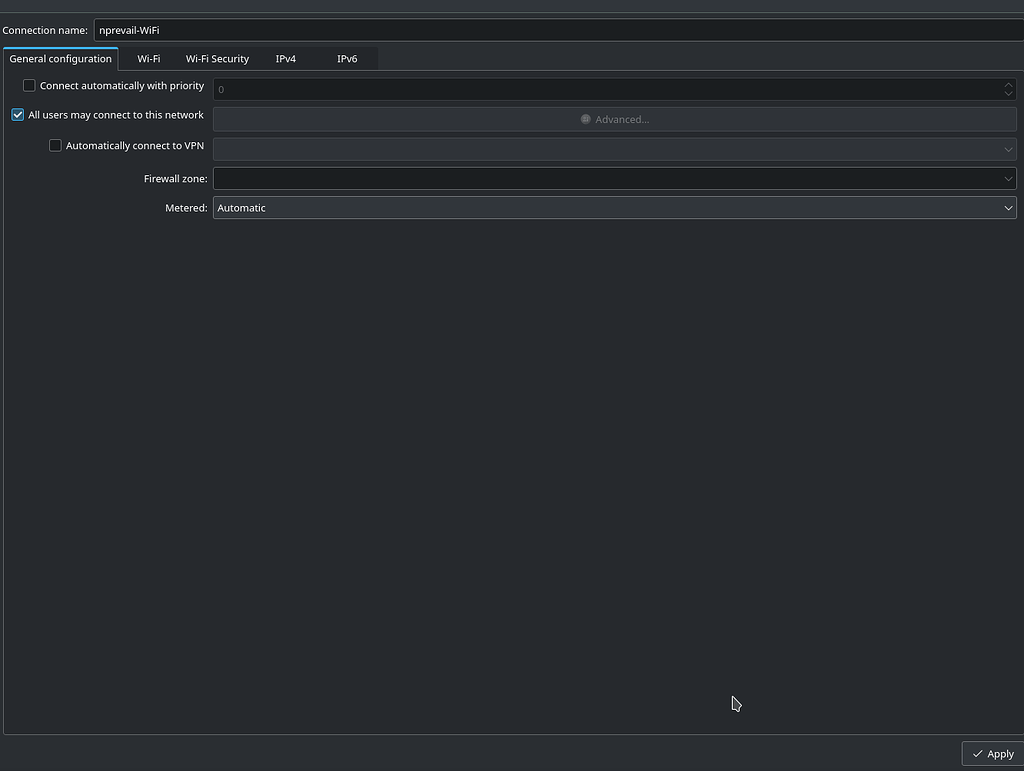Switch to the Wi-Fi tab
This screenshot has height=771, width=1024.
(148, 58)
